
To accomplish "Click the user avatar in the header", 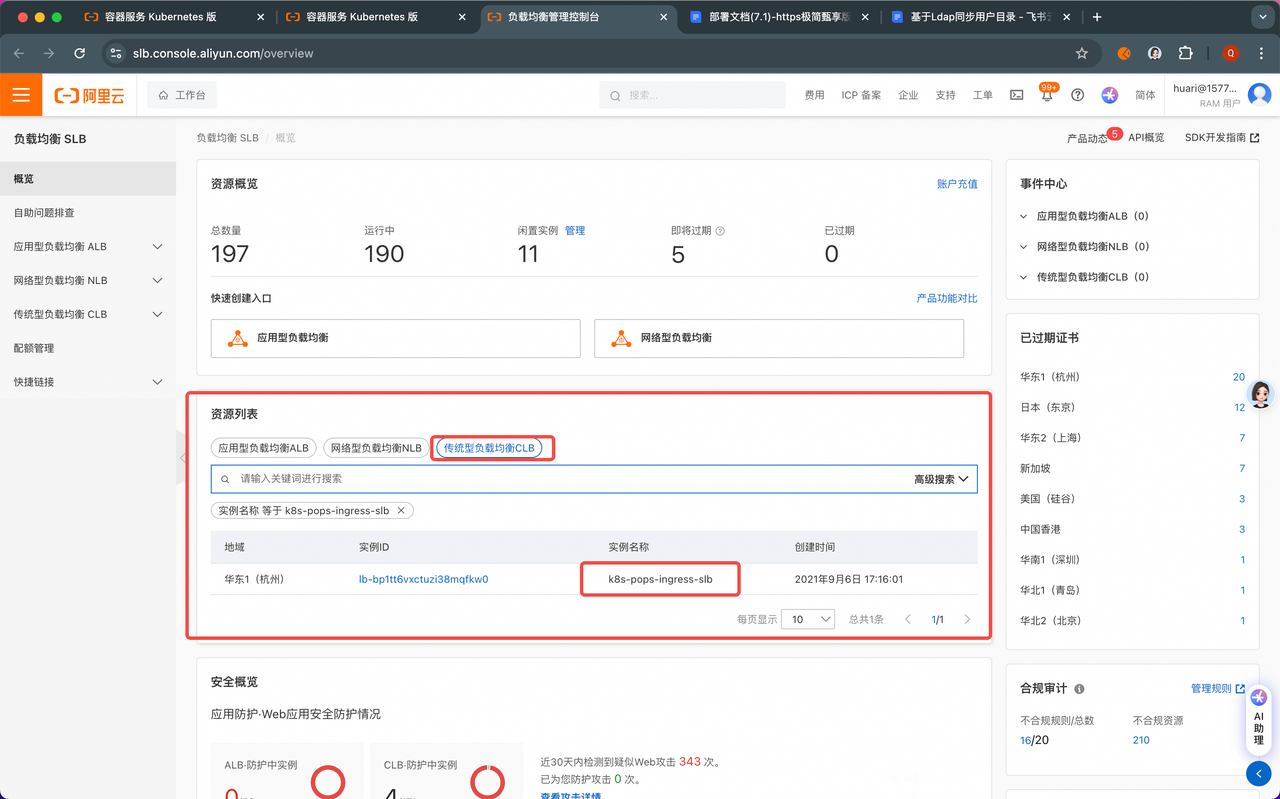I will click(x=1259, y=95).
